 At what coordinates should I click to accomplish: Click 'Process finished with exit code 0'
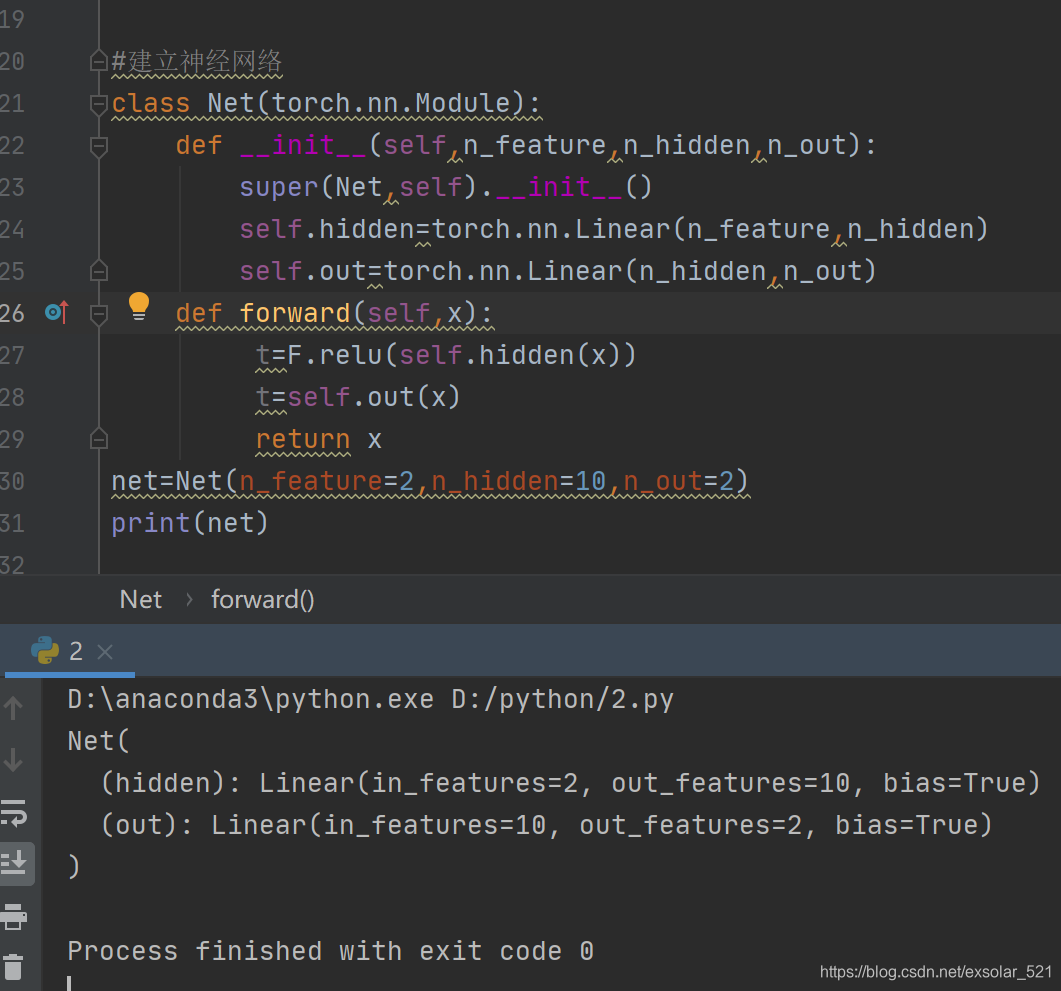point(330,951)
